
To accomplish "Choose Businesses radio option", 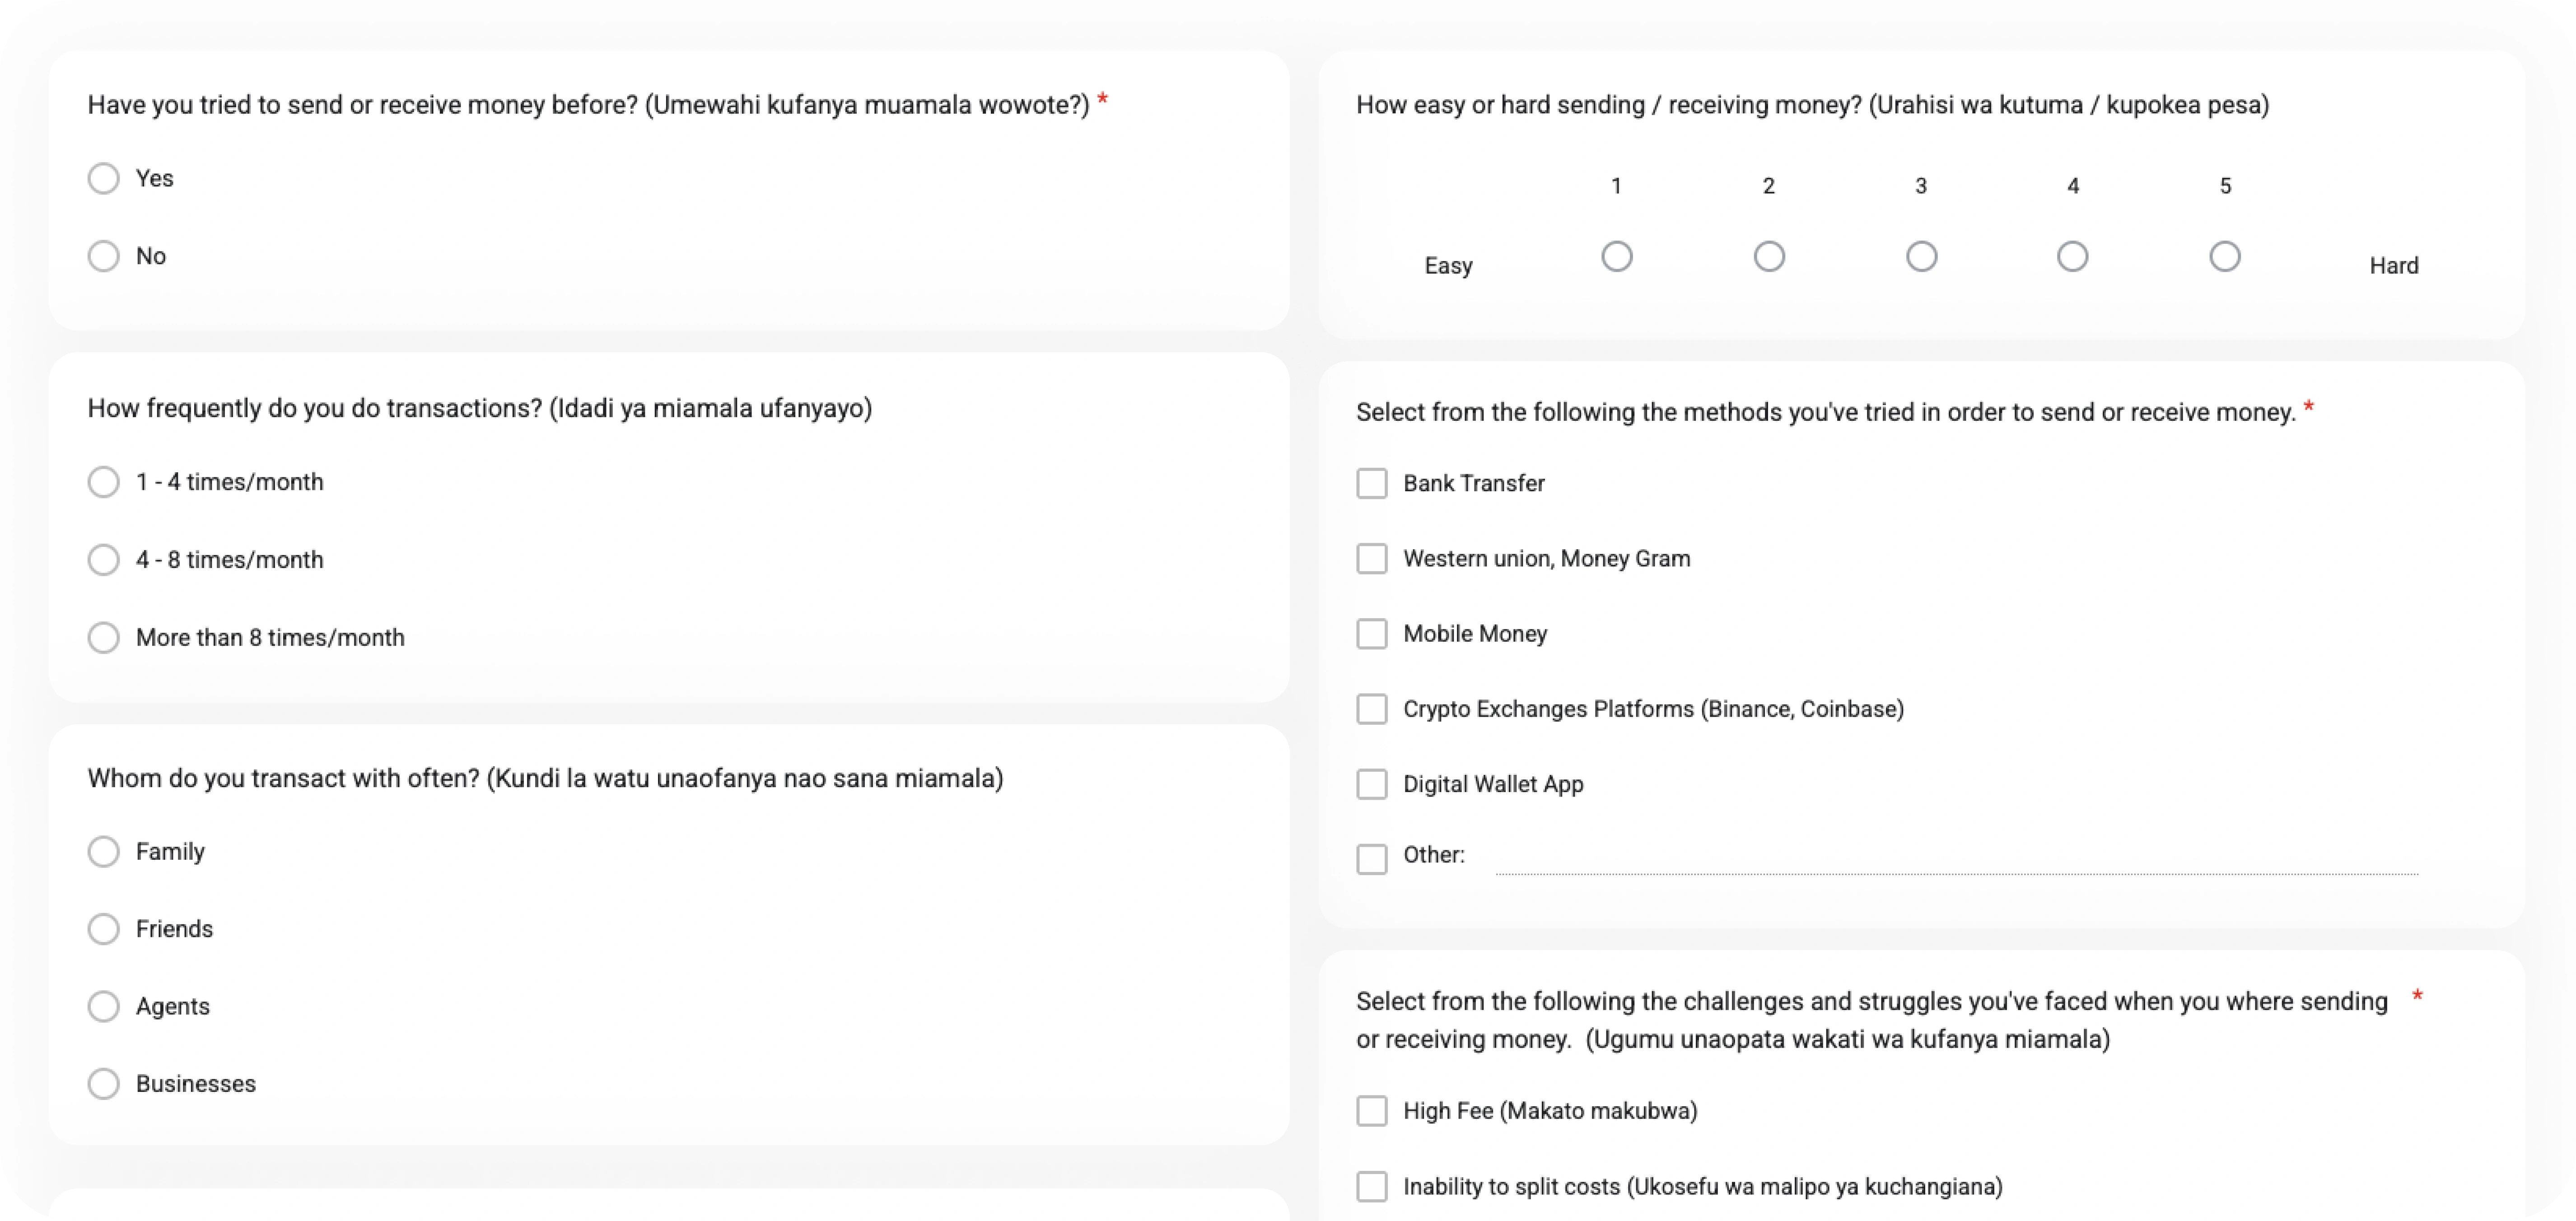I will 103,1084.
